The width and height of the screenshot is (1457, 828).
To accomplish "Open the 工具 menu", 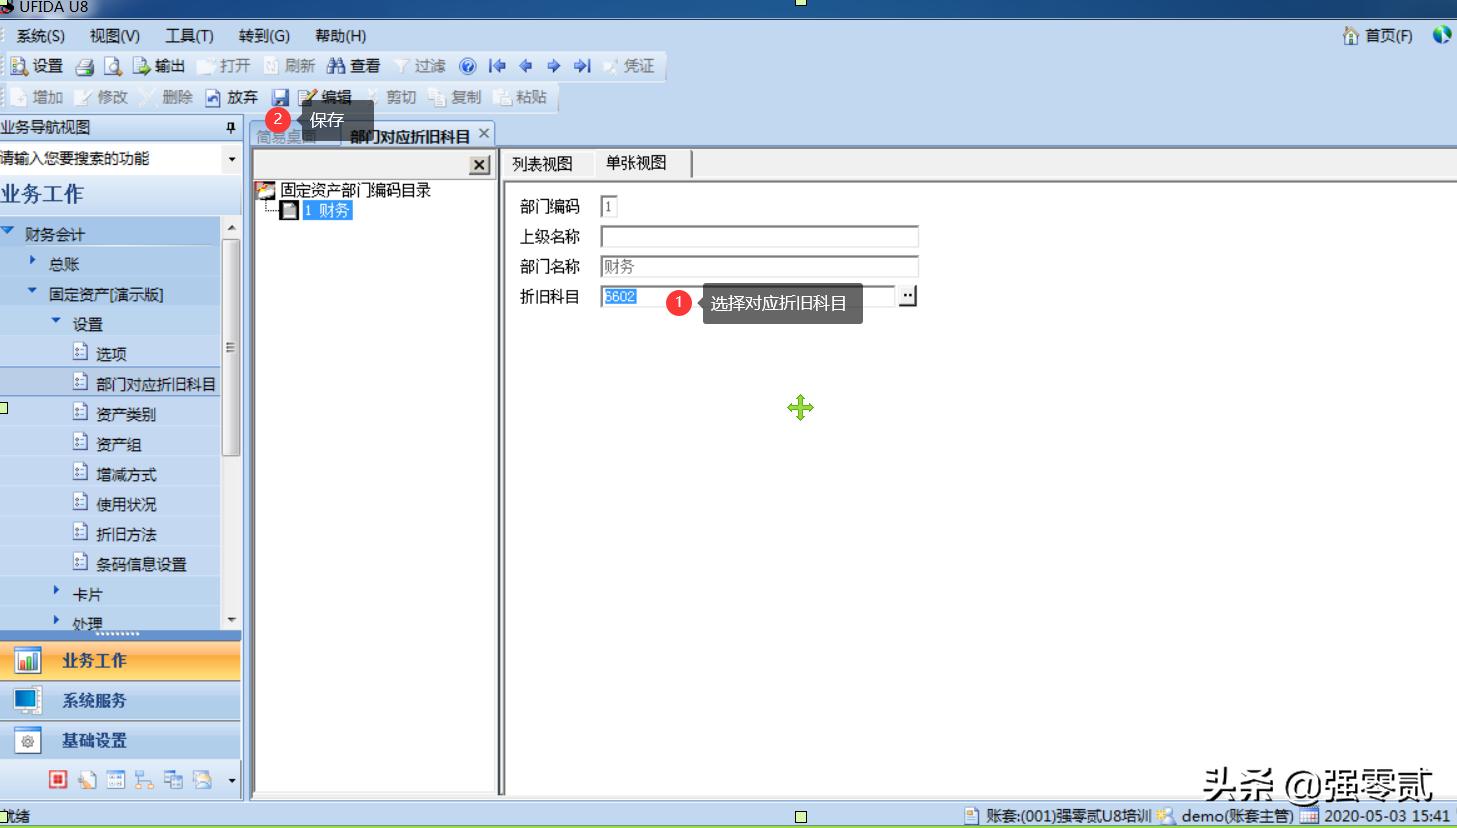I will (188, 35).
